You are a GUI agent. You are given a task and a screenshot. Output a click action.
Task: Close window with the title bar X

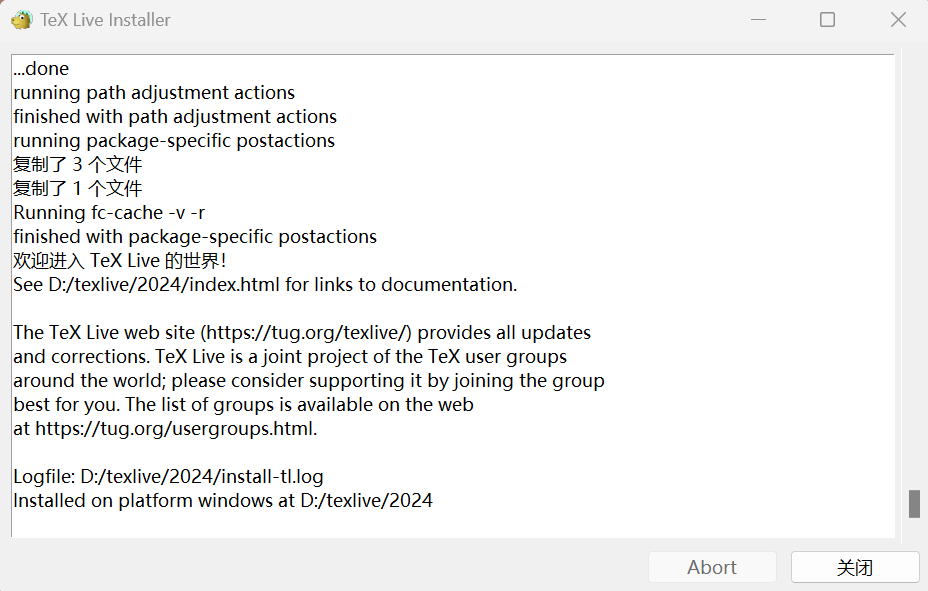click(898, 20)
